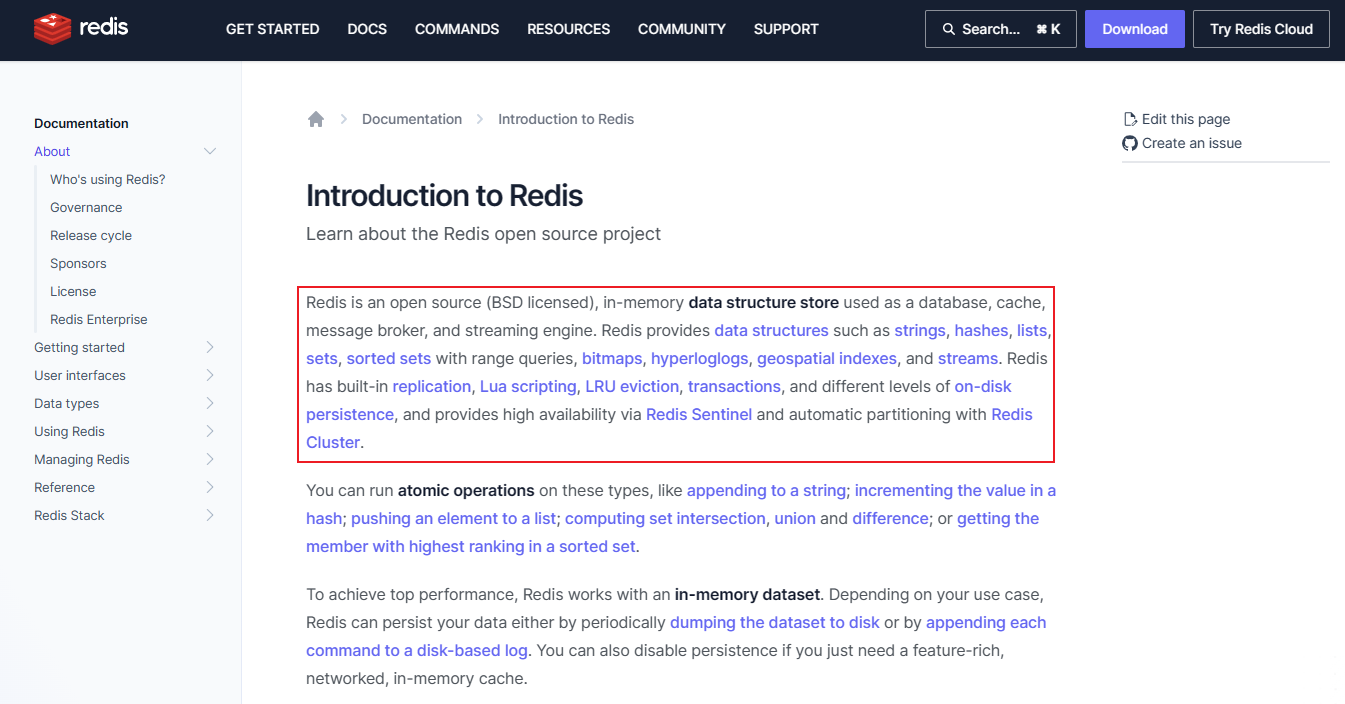
Task: Select Redis Stack in sidebar
Action: pyautogui.click(x=69, y=515)
